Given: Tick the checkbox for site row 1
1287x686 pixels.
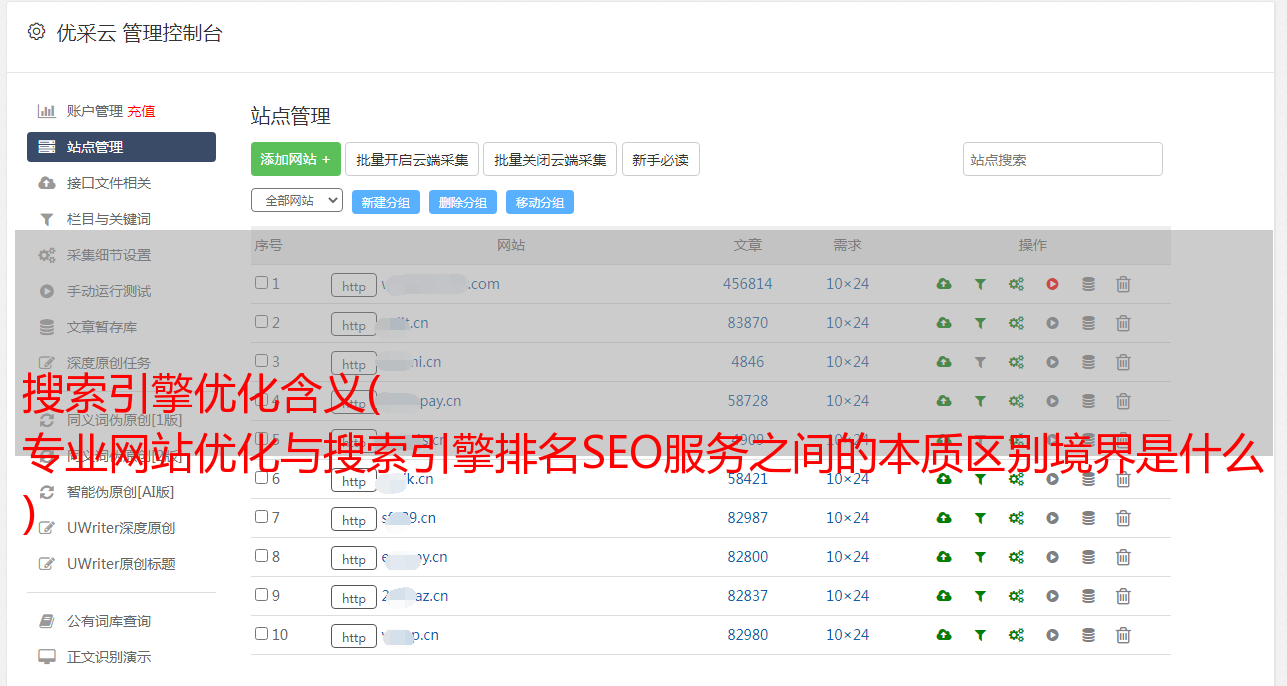Looking at the screenshot, I should (x=261, y=283).
